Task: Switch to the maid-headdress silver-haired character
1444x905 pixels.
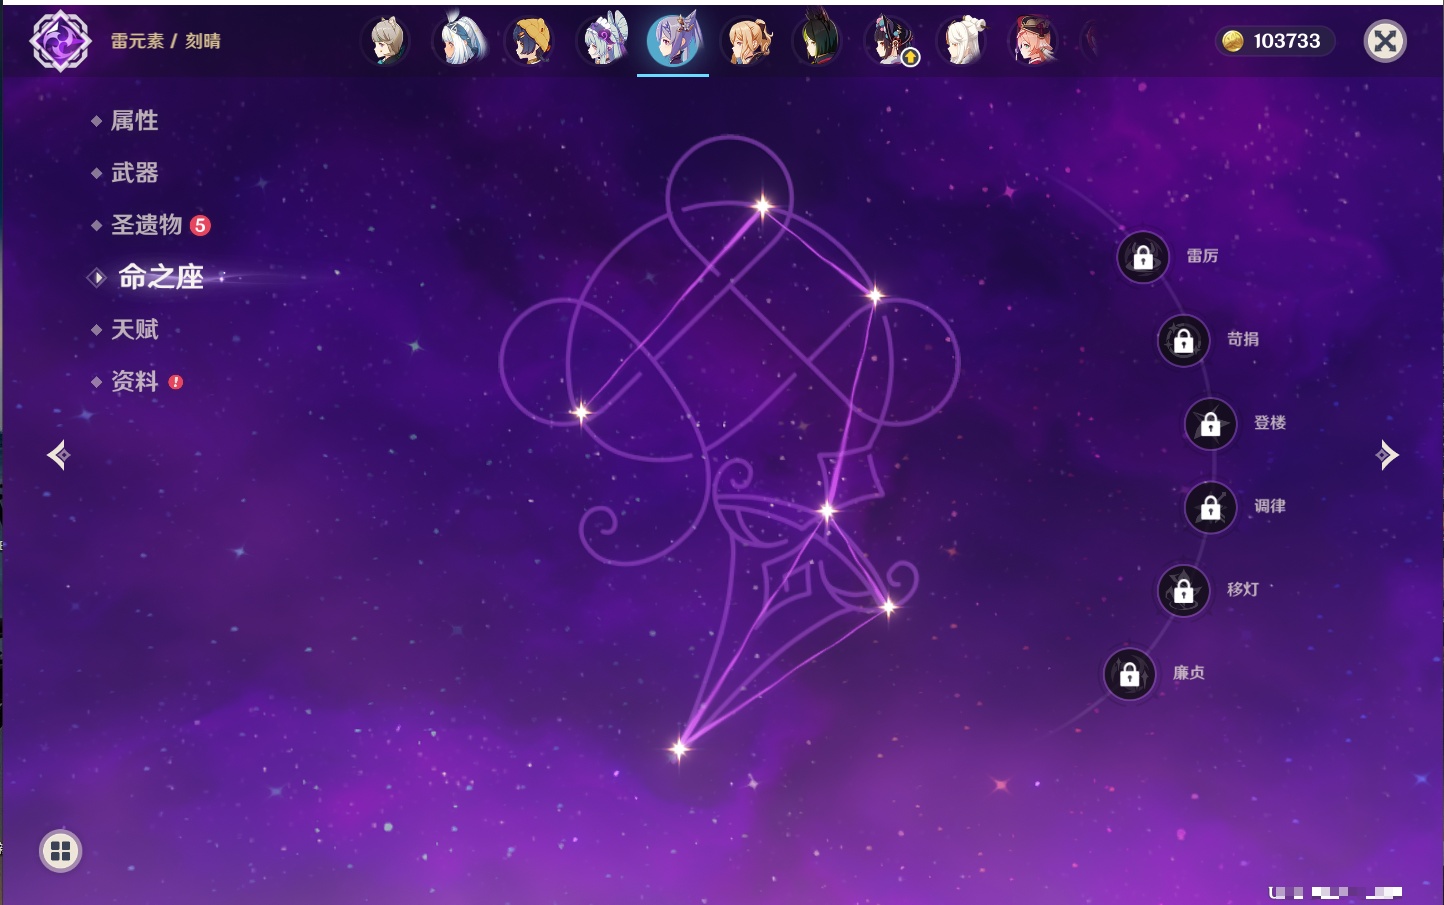Action: (603, 41)
